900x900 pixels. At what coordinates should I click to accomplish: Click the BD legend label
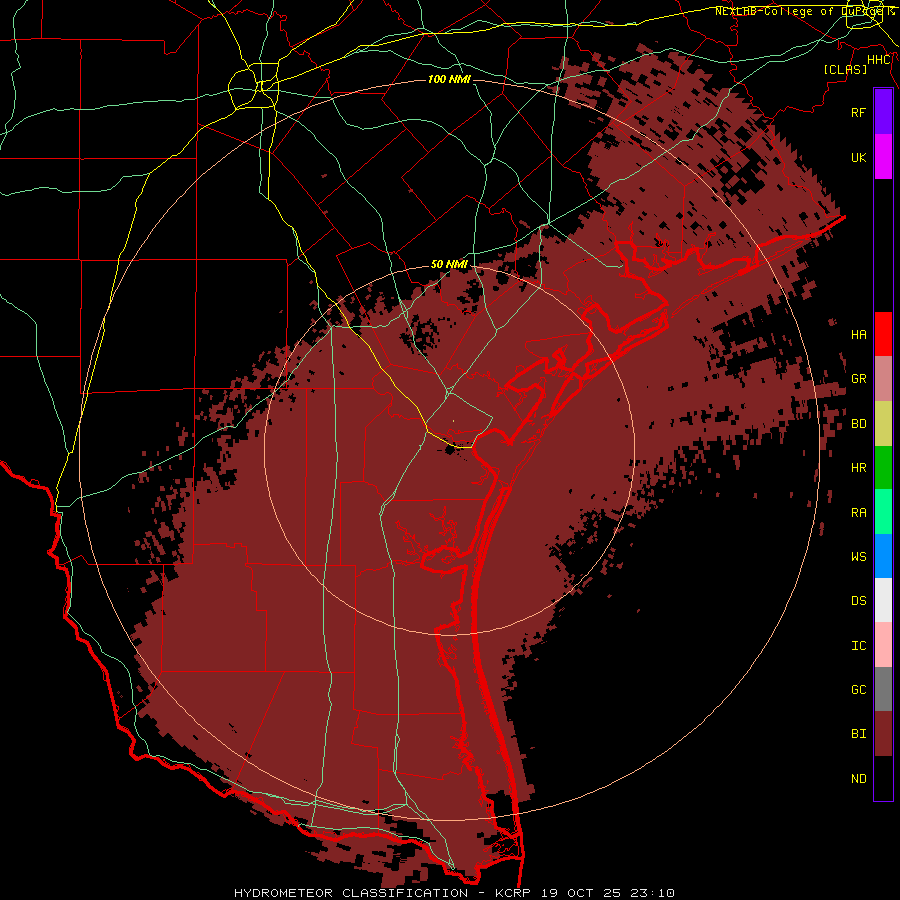[859, 424]
